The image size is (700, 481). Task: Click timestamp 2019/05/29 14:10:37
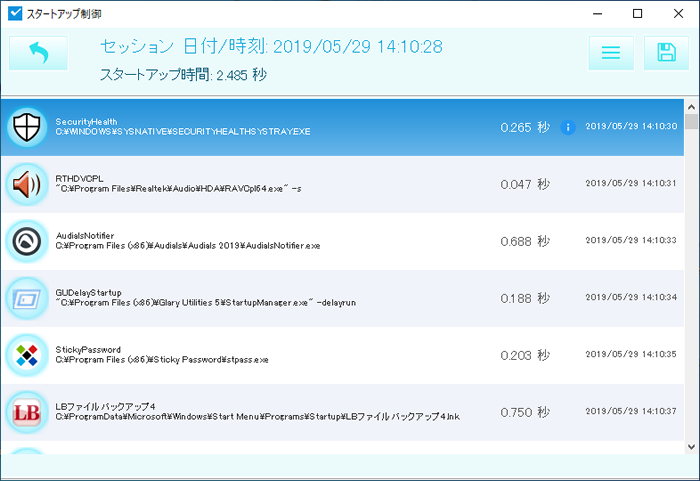(631, 411)
